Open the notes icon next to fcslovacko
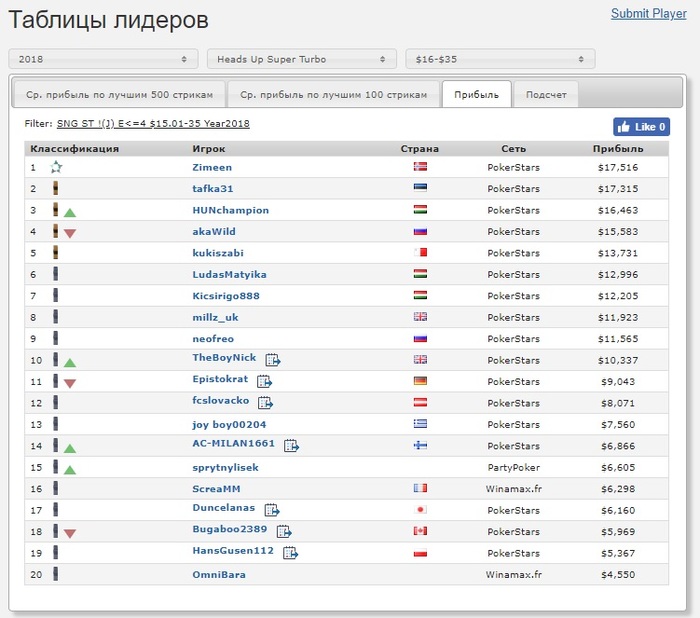Image resolution: width=700 pixels, height=618 pixels. [265, 402]
